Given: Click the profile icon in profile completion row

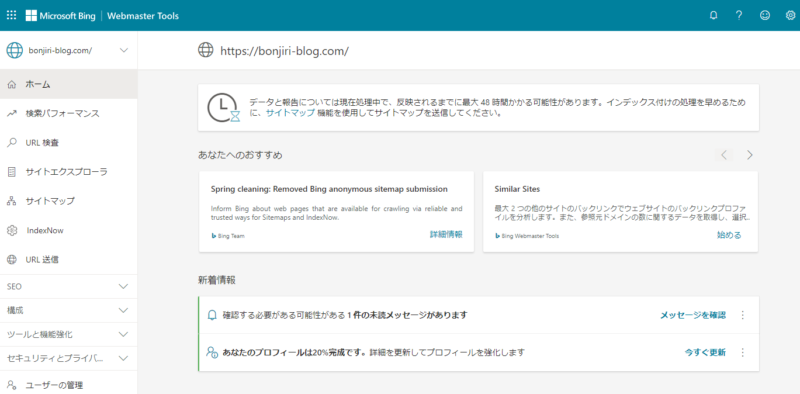Looking at the screenshot, I should click(x=212, y=352).
